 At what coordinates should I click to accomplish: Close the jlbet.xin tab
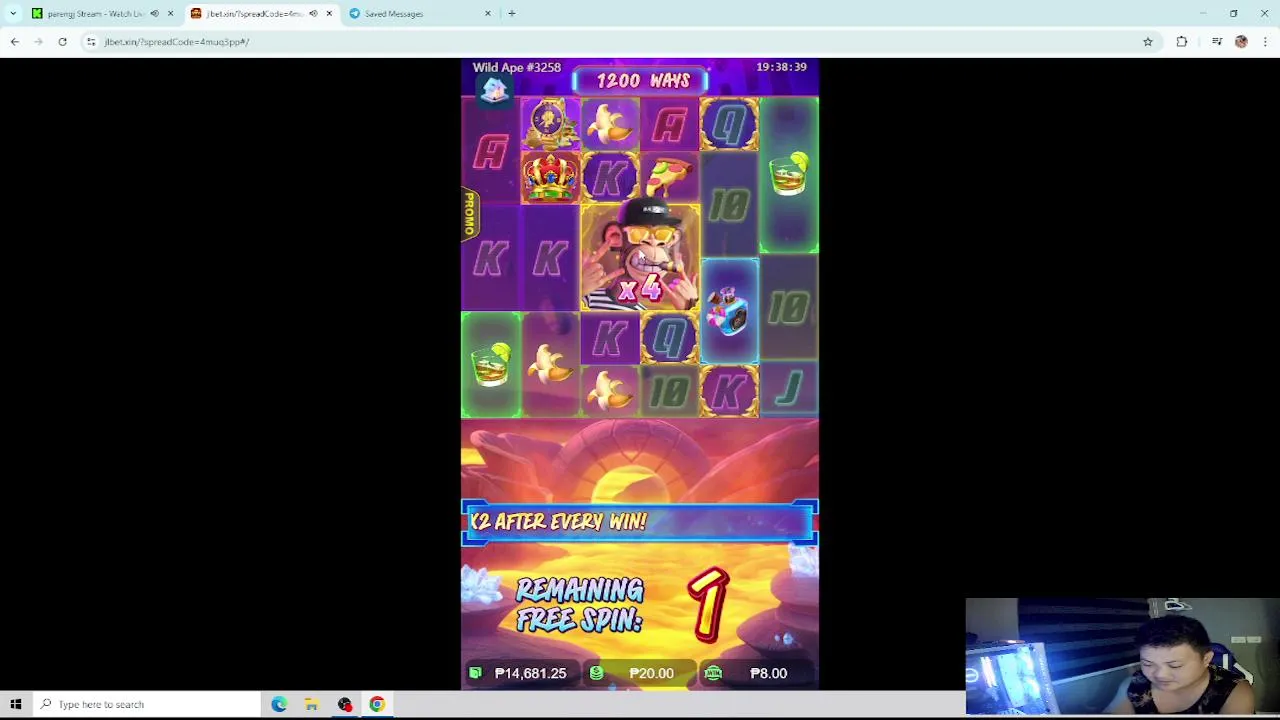pos(329,14)
